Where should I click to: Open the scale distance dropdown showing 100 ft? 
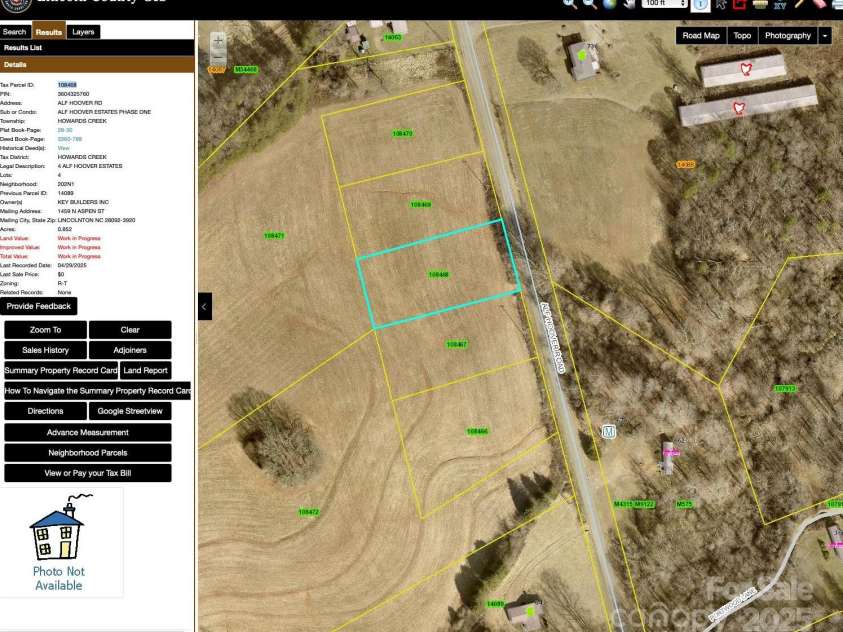click(665, 4)
